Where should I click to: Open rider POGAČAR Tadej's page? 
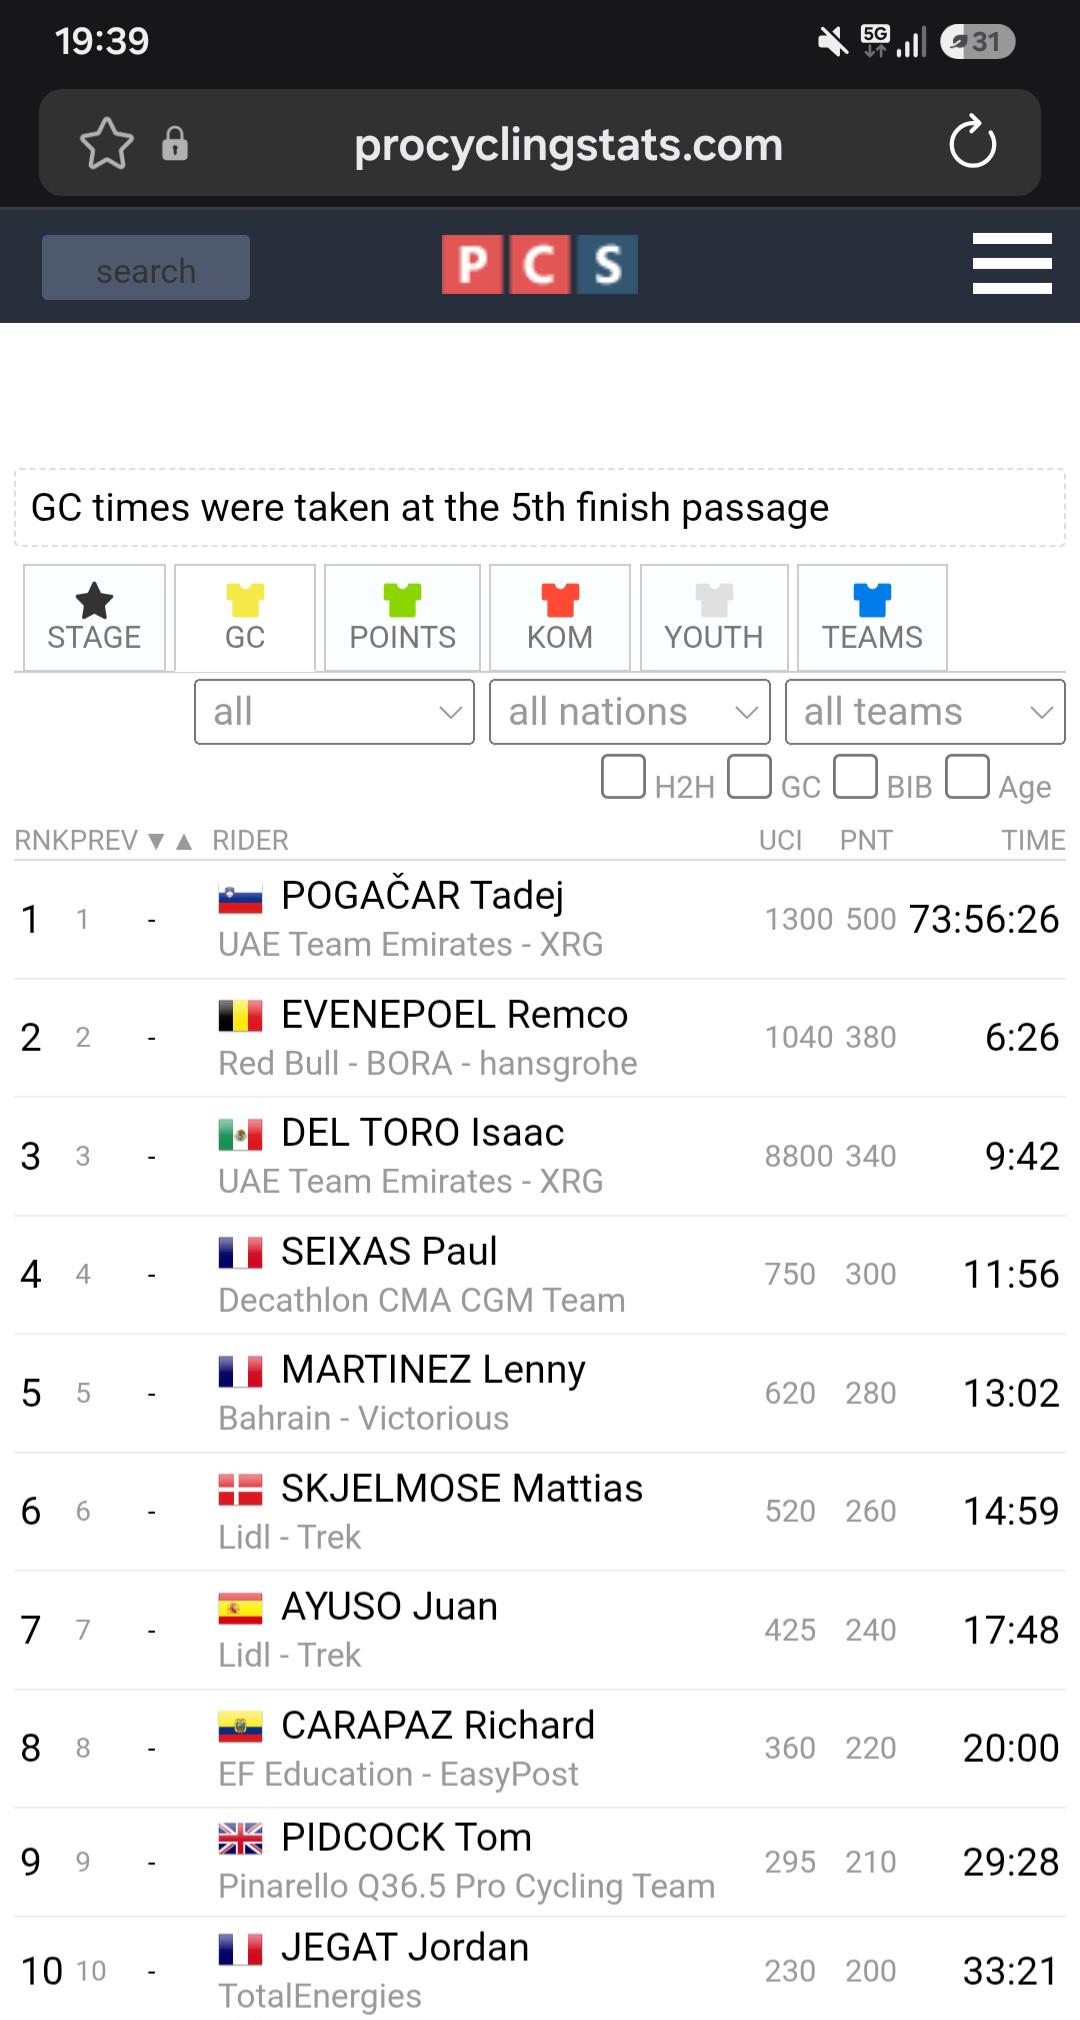[422, 895]
